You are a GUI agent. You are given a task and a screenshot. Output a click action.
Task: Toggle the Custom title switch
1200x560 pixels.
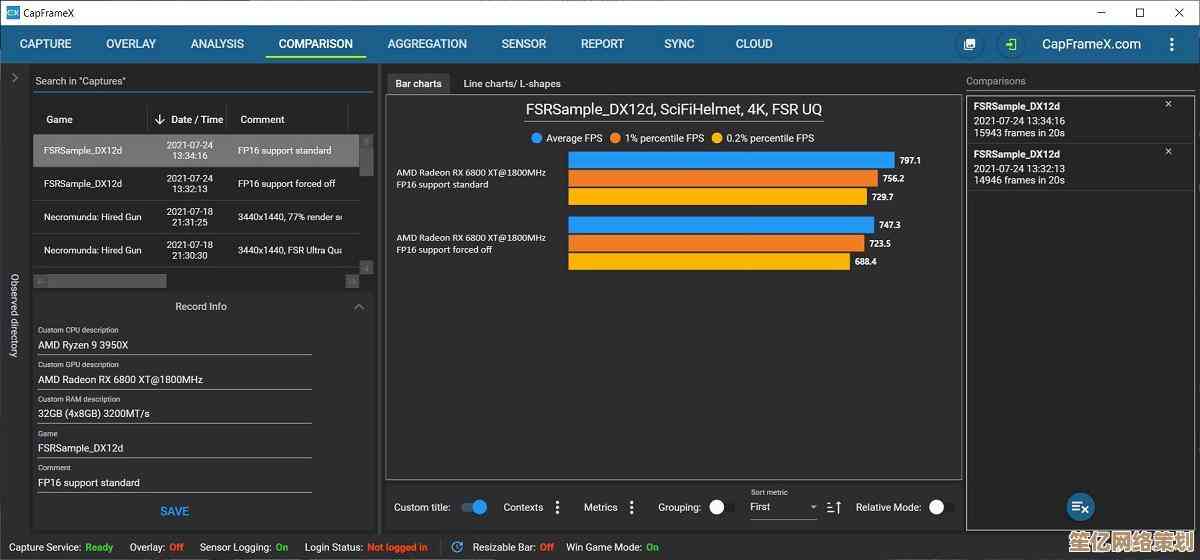(x=474, y=507)
